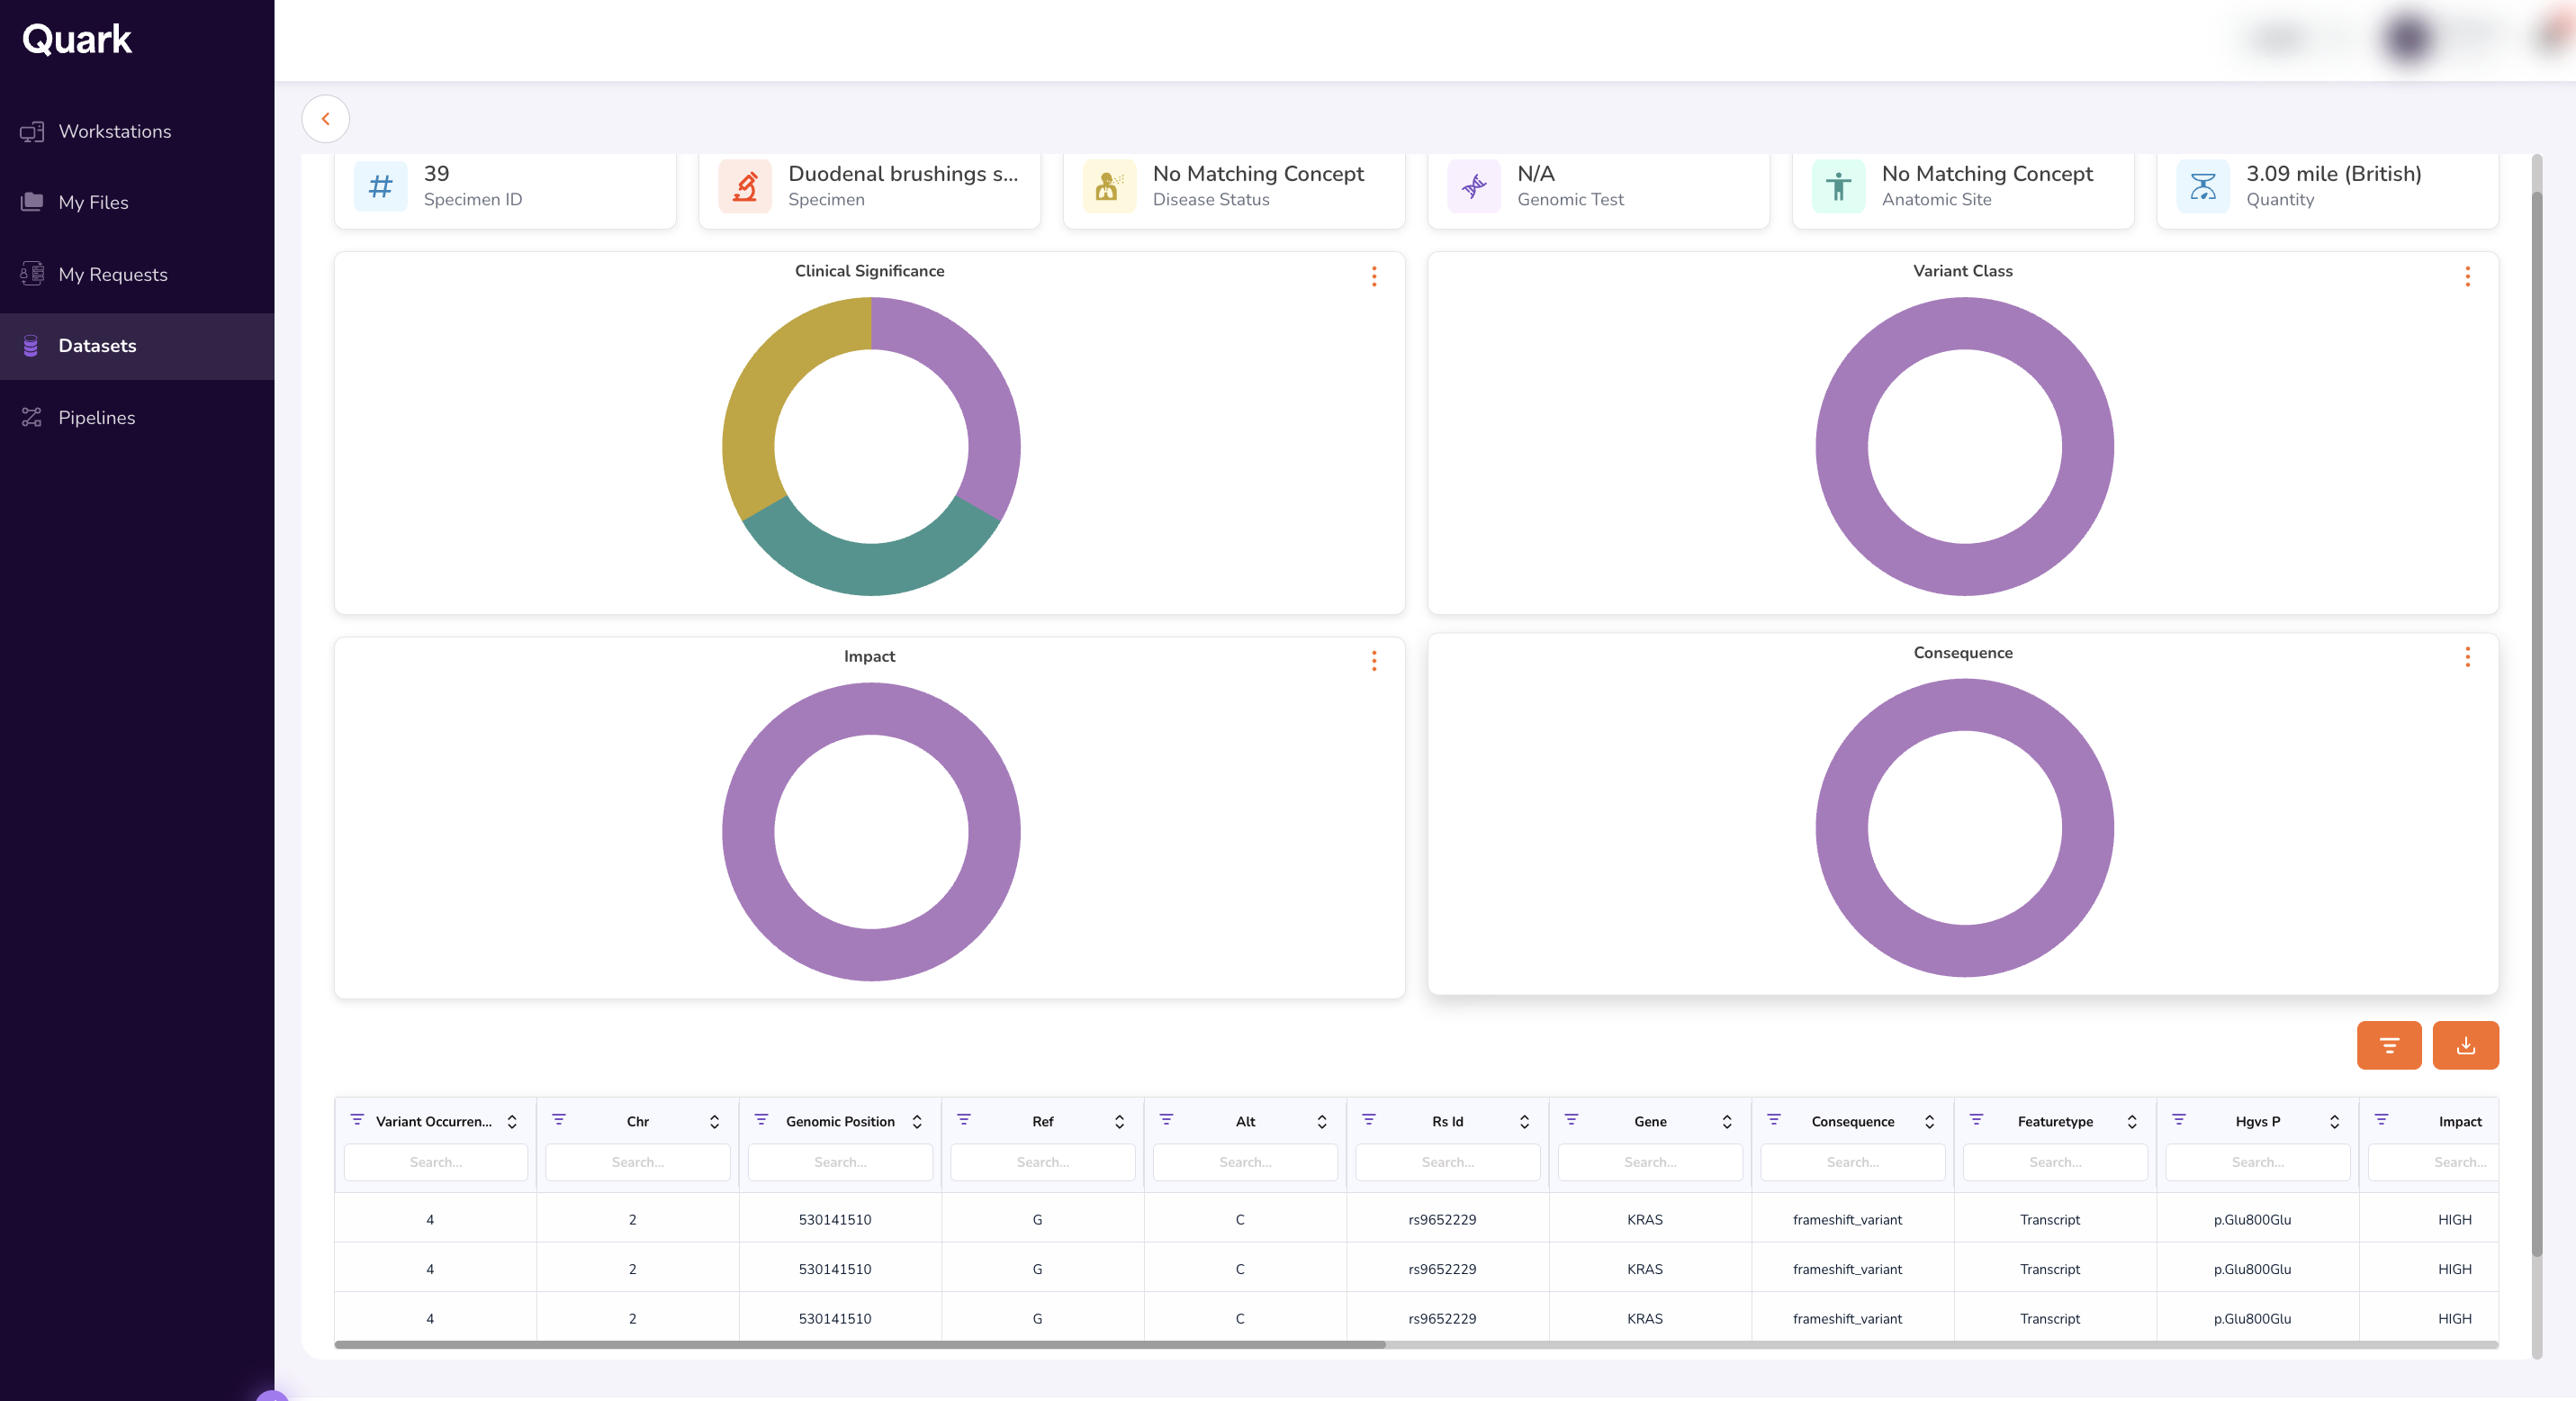Open filter for Ref column

click(964, 1120)
